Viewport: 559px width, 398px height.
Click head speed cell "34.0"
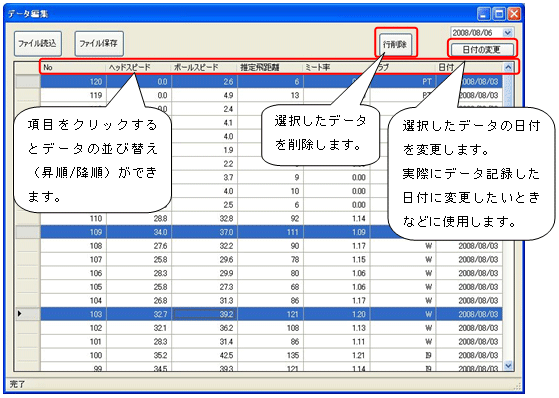pyautogui.click(x=139, y=232)
